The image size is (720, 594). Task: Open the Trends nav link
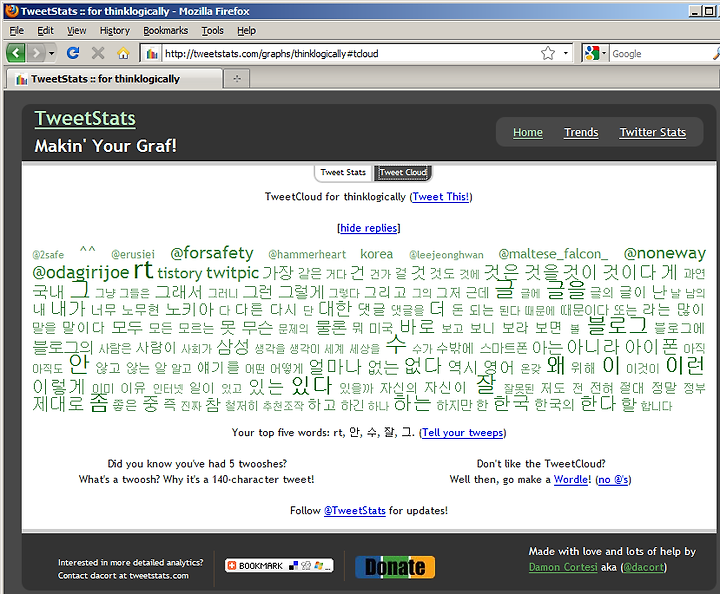(x=581, y=132)
